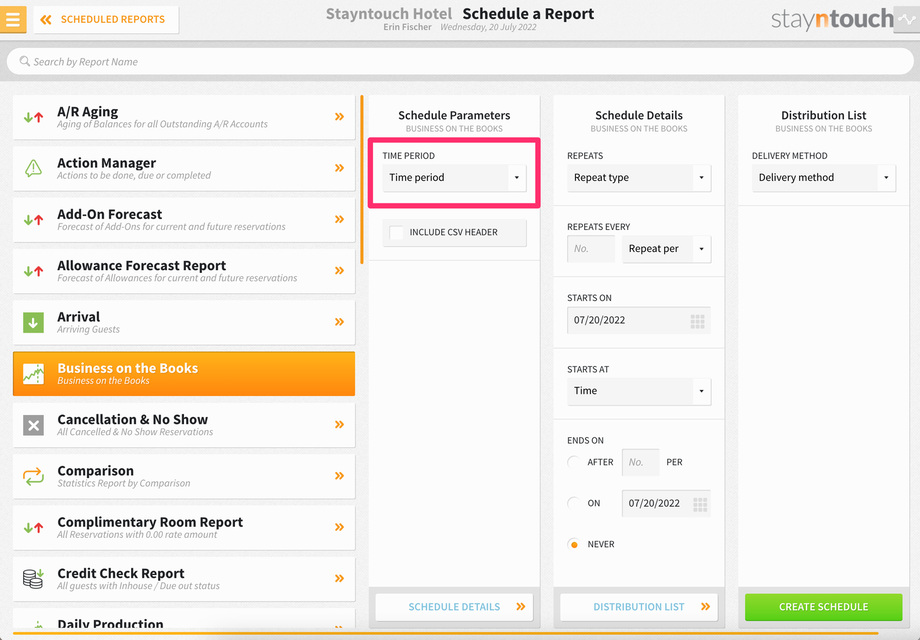Select the Never radio button
The width and height of the screenshot is (920, 640).
click(x=574, y=544)
